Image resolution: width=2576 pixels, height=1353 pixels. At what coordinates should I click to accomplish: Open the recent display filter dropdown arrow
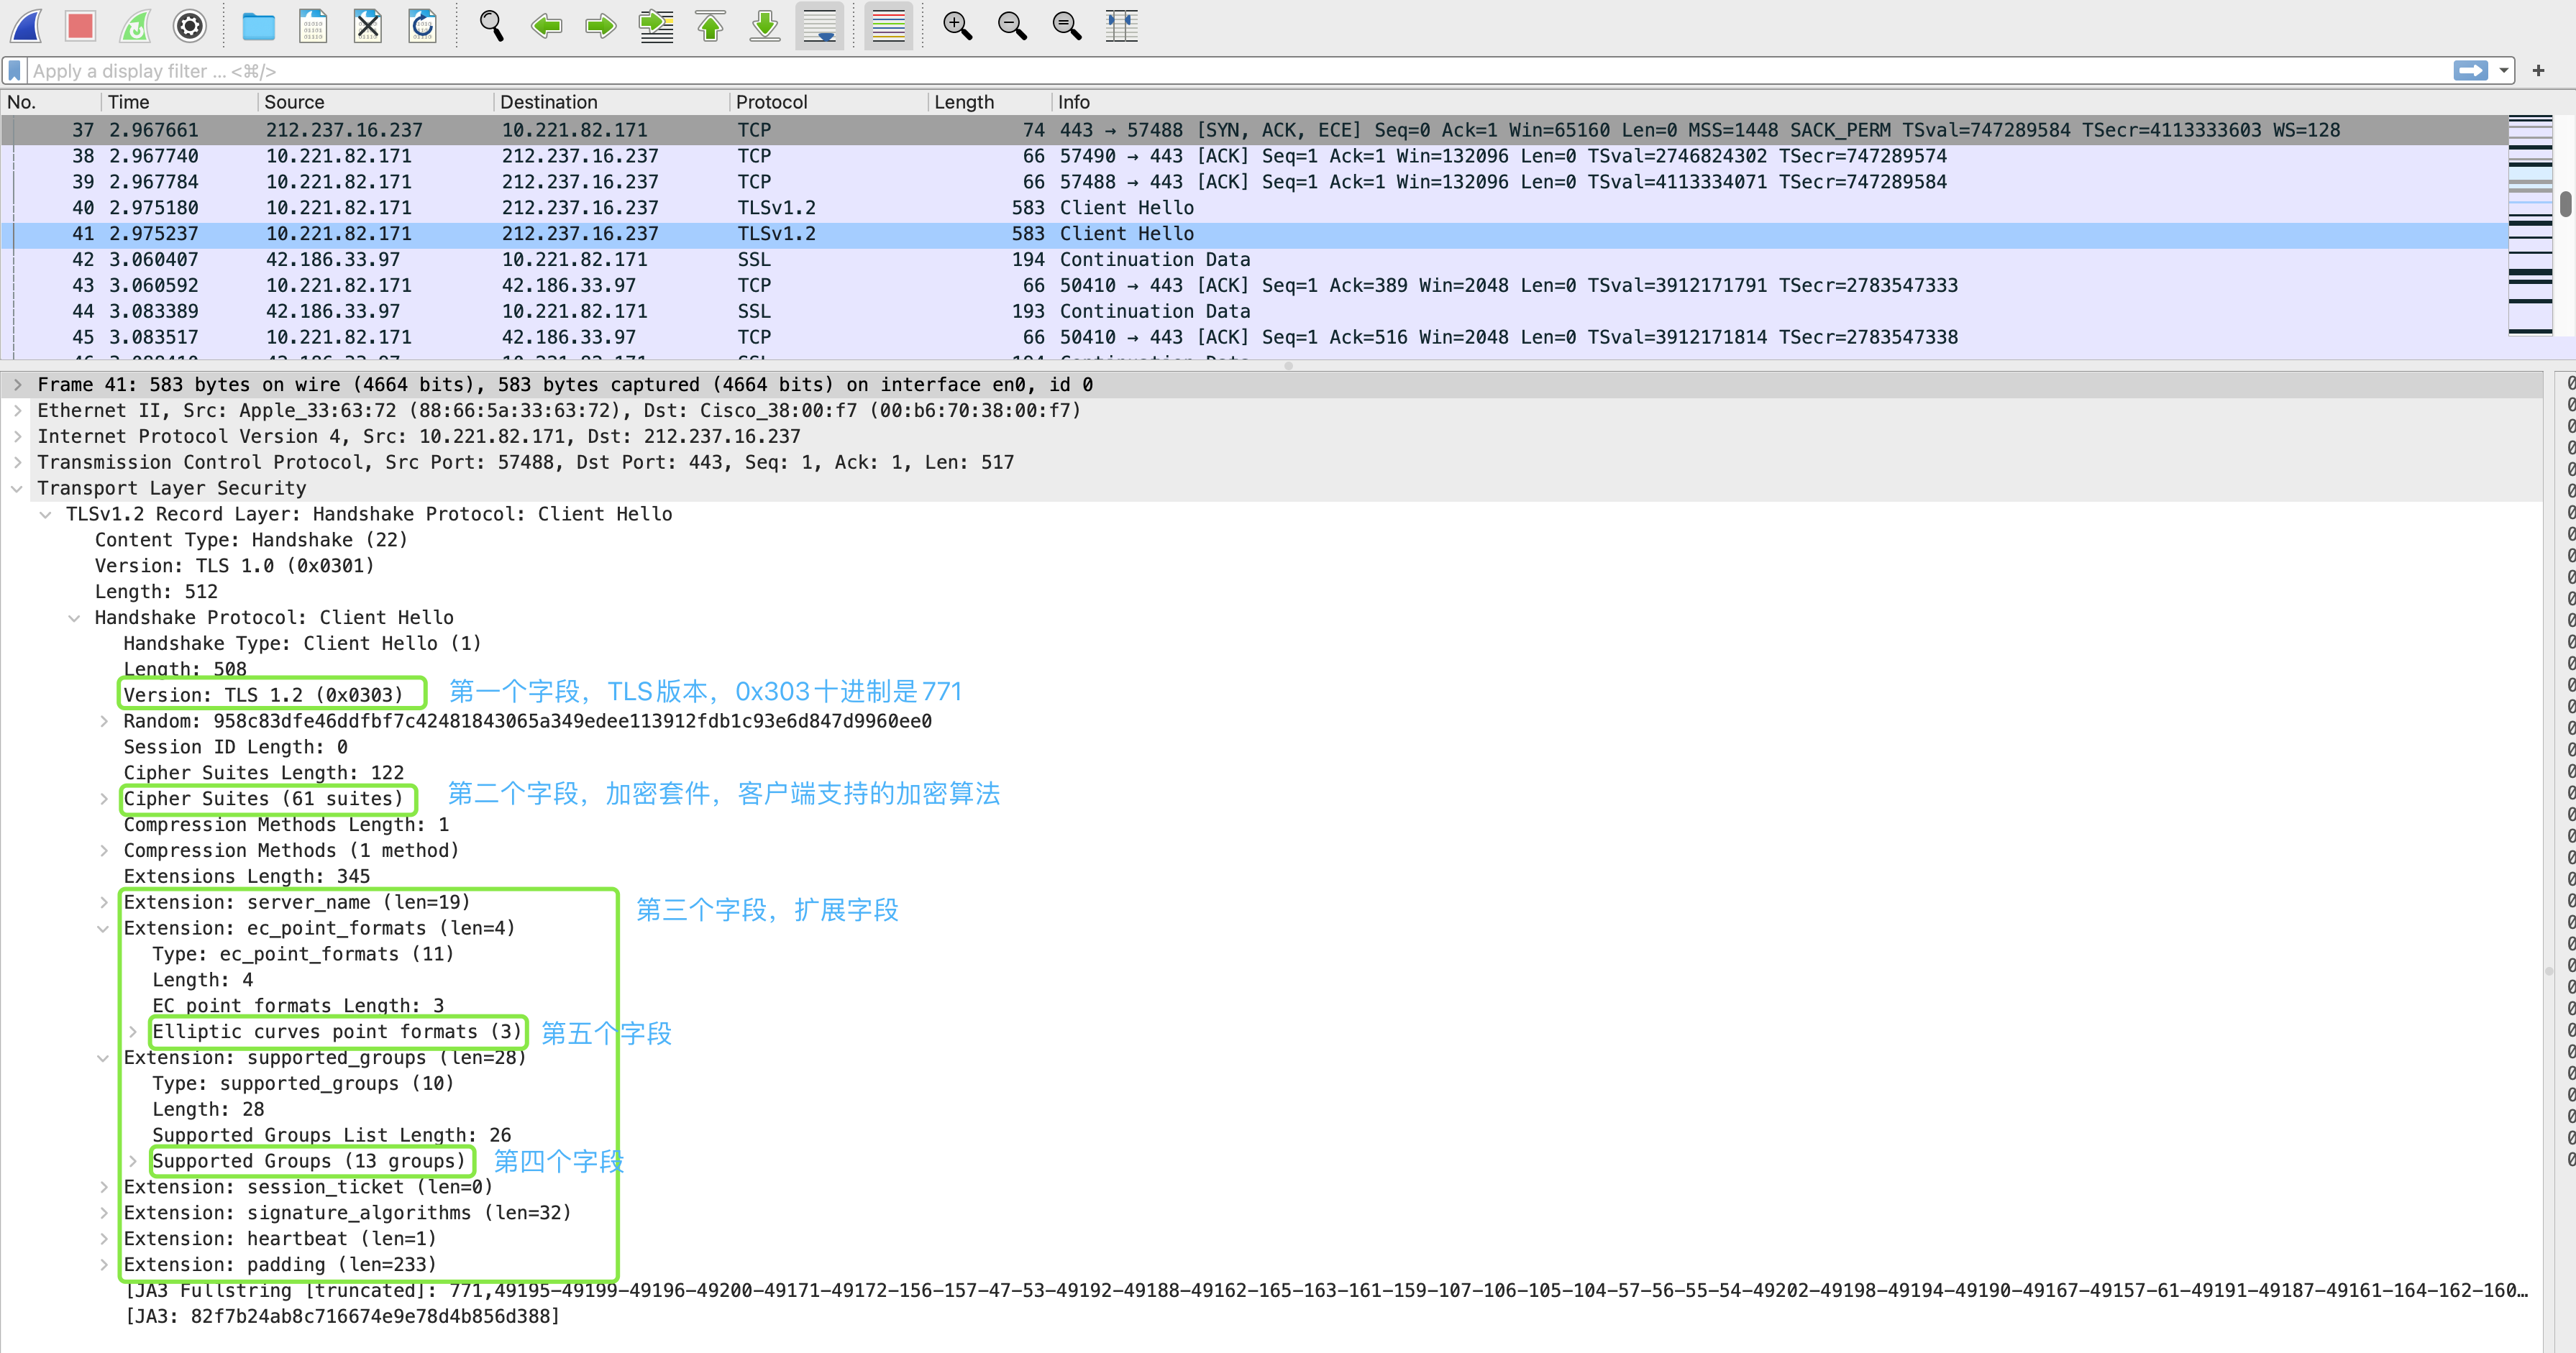pos(2503,71)
